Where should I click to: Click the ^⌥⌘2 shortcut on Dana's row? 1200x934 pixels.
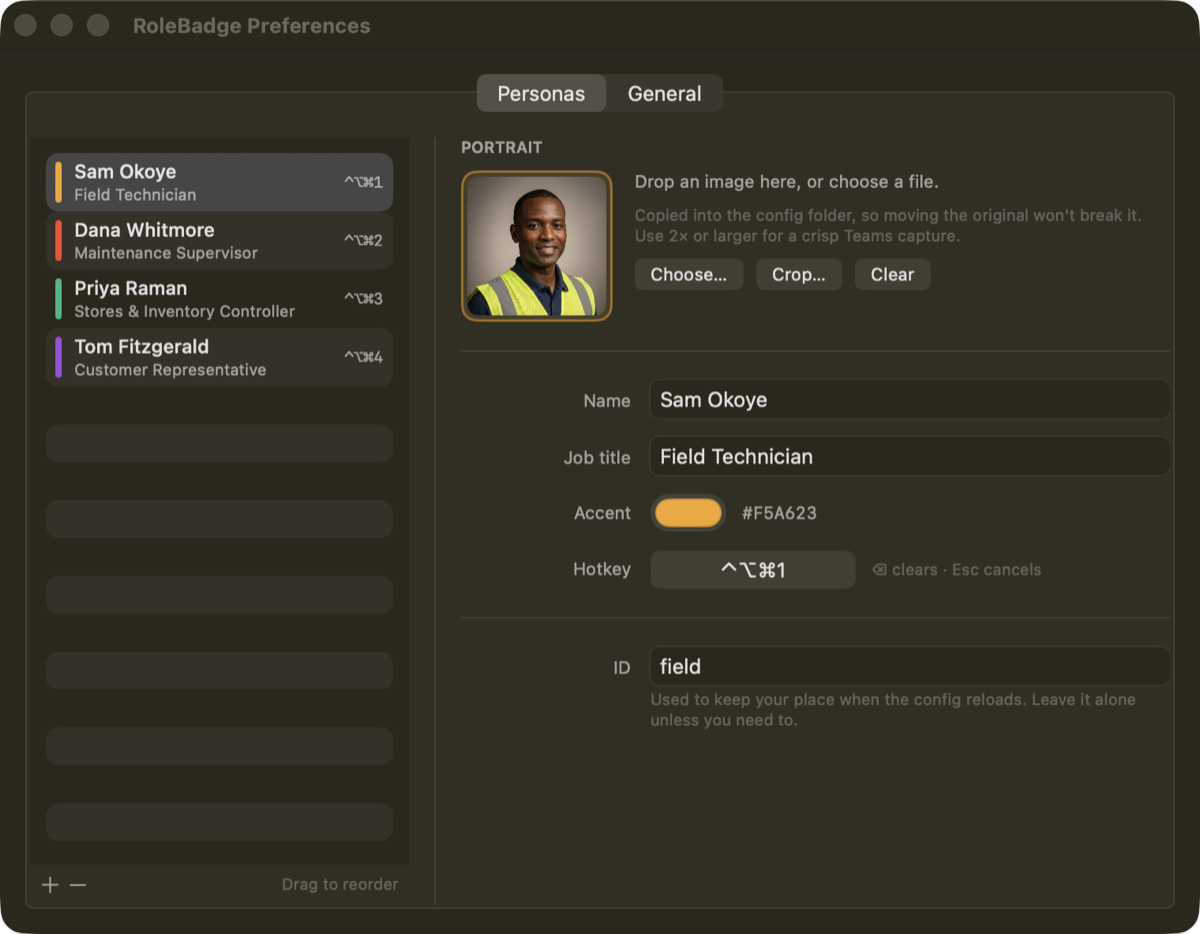363,240
